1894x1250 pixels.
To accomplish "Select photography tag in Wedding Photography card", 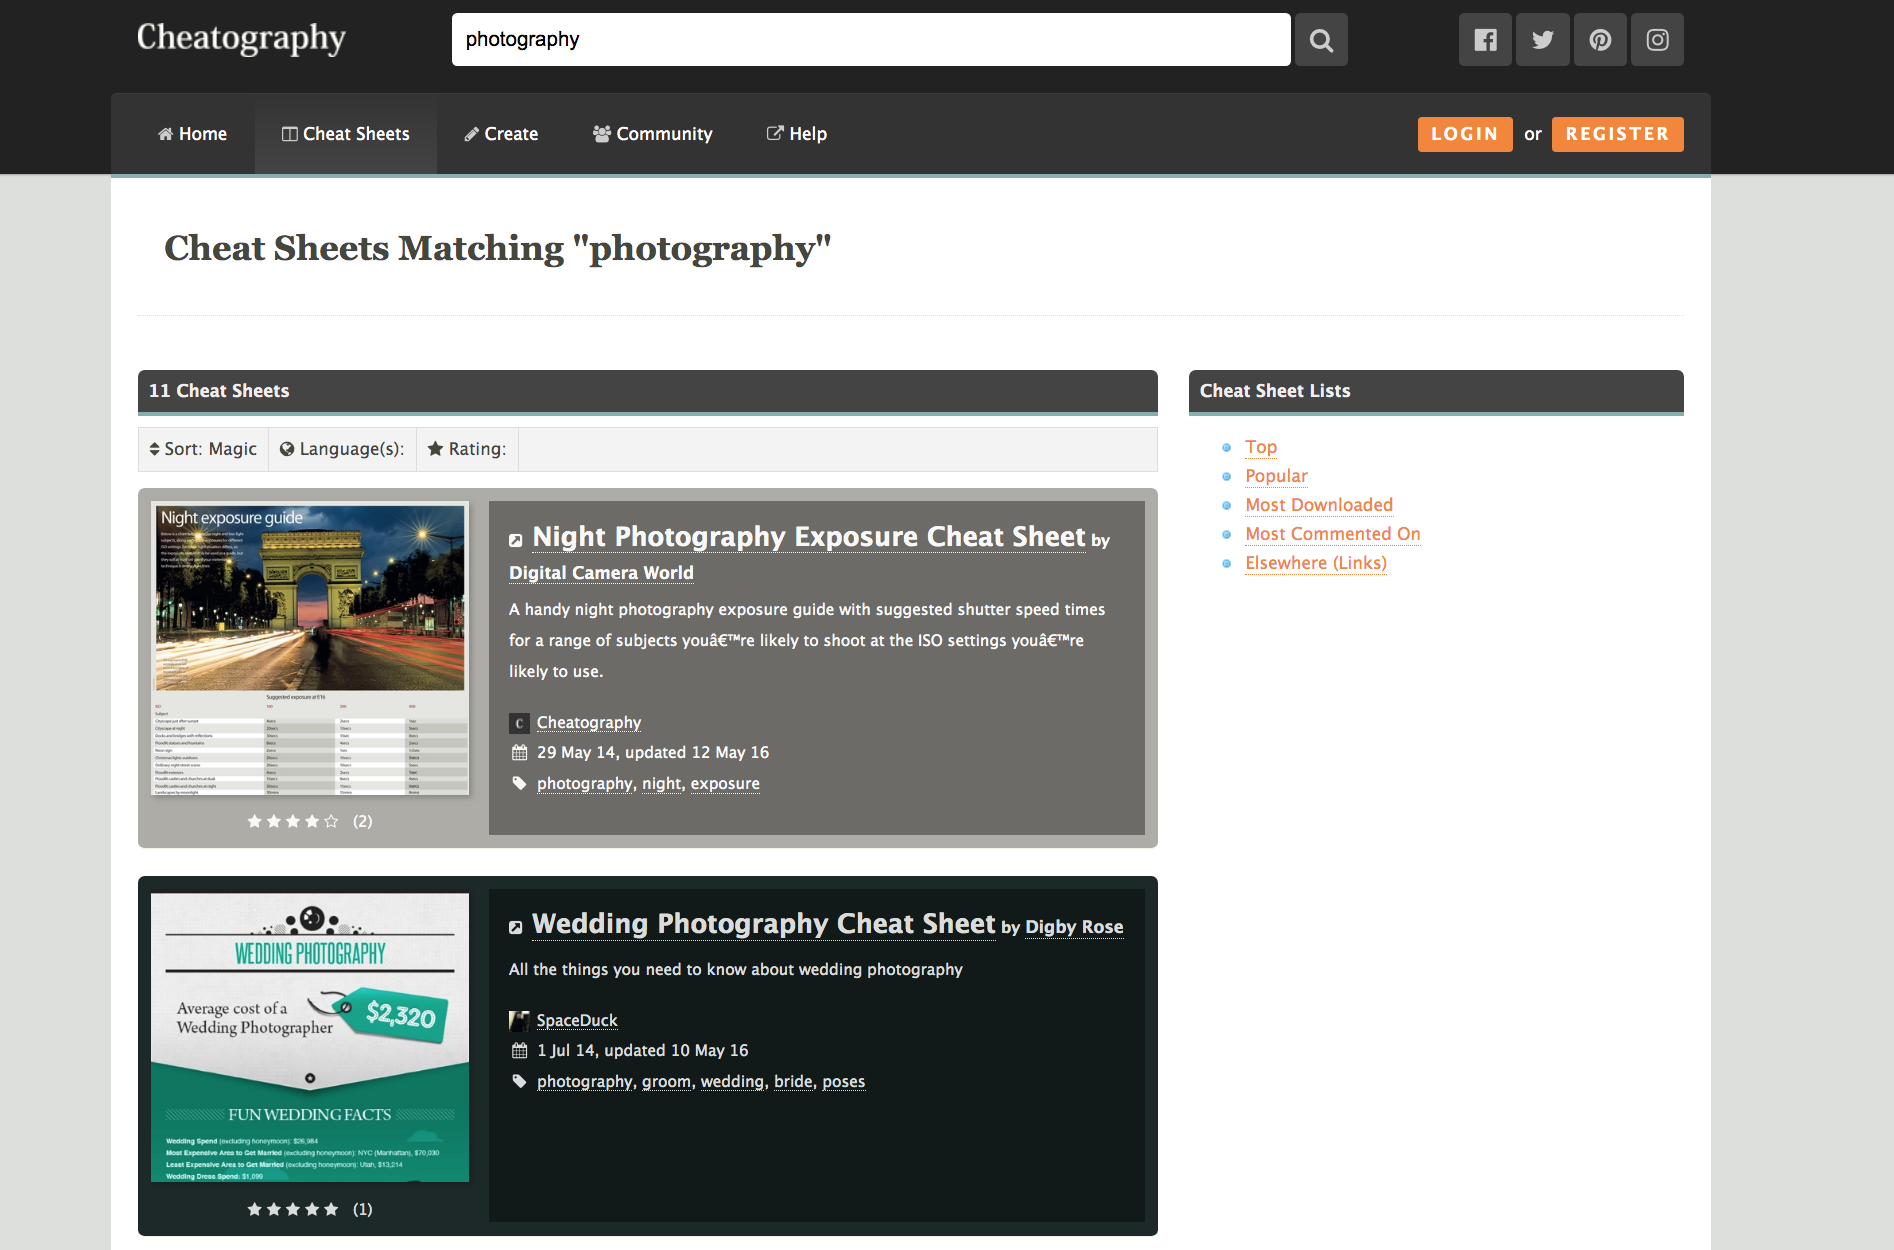I will (585, 1082).
